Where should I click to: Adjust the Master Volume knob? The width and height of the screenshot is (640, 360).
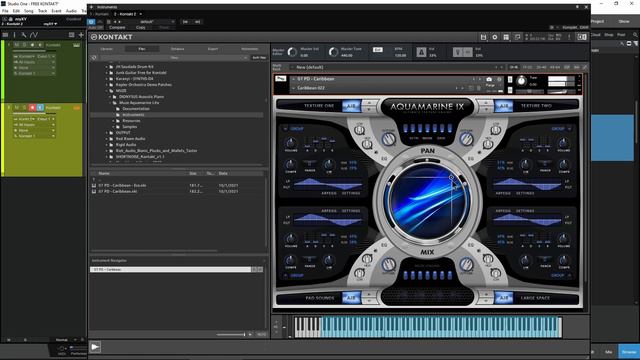(292, 52)
